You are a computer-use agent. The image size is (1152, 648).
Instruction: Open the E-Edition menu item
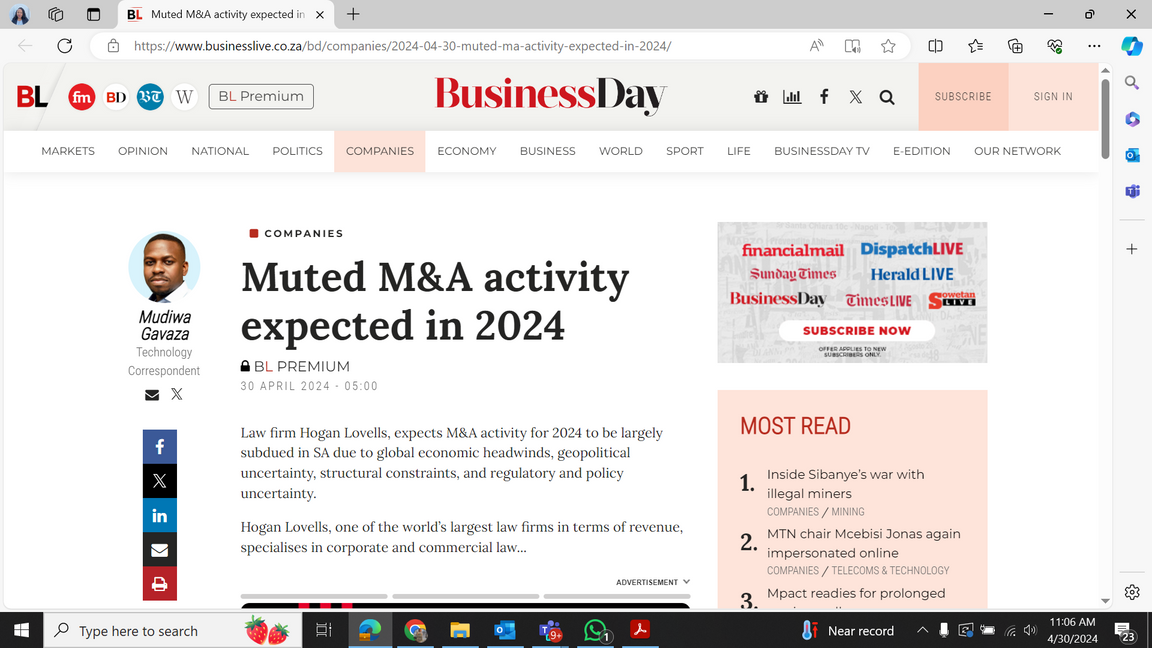[x=921, y=151]
